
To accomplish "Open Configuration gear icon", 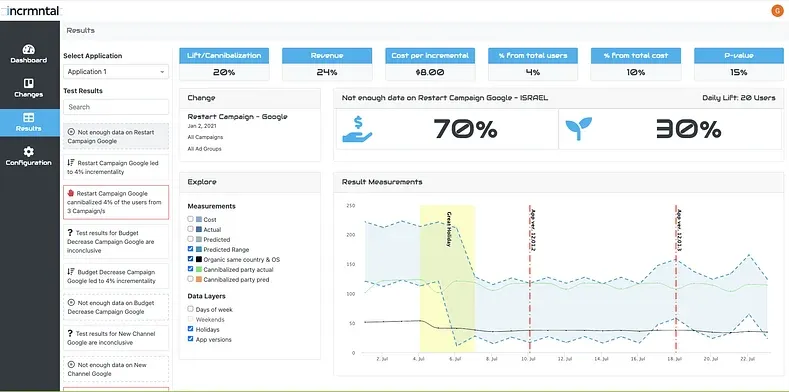I will tap(29, 151).
